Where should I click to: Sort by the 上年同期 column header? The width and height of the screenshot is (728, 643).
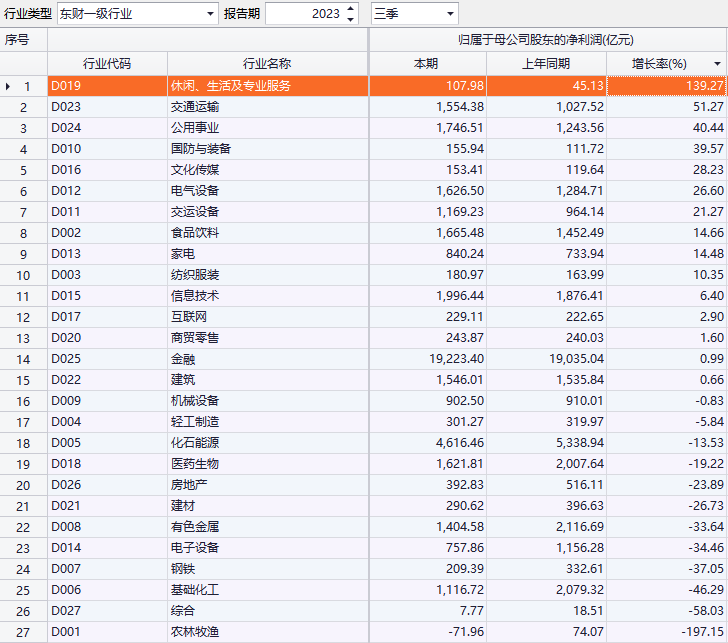click(546, 64)
